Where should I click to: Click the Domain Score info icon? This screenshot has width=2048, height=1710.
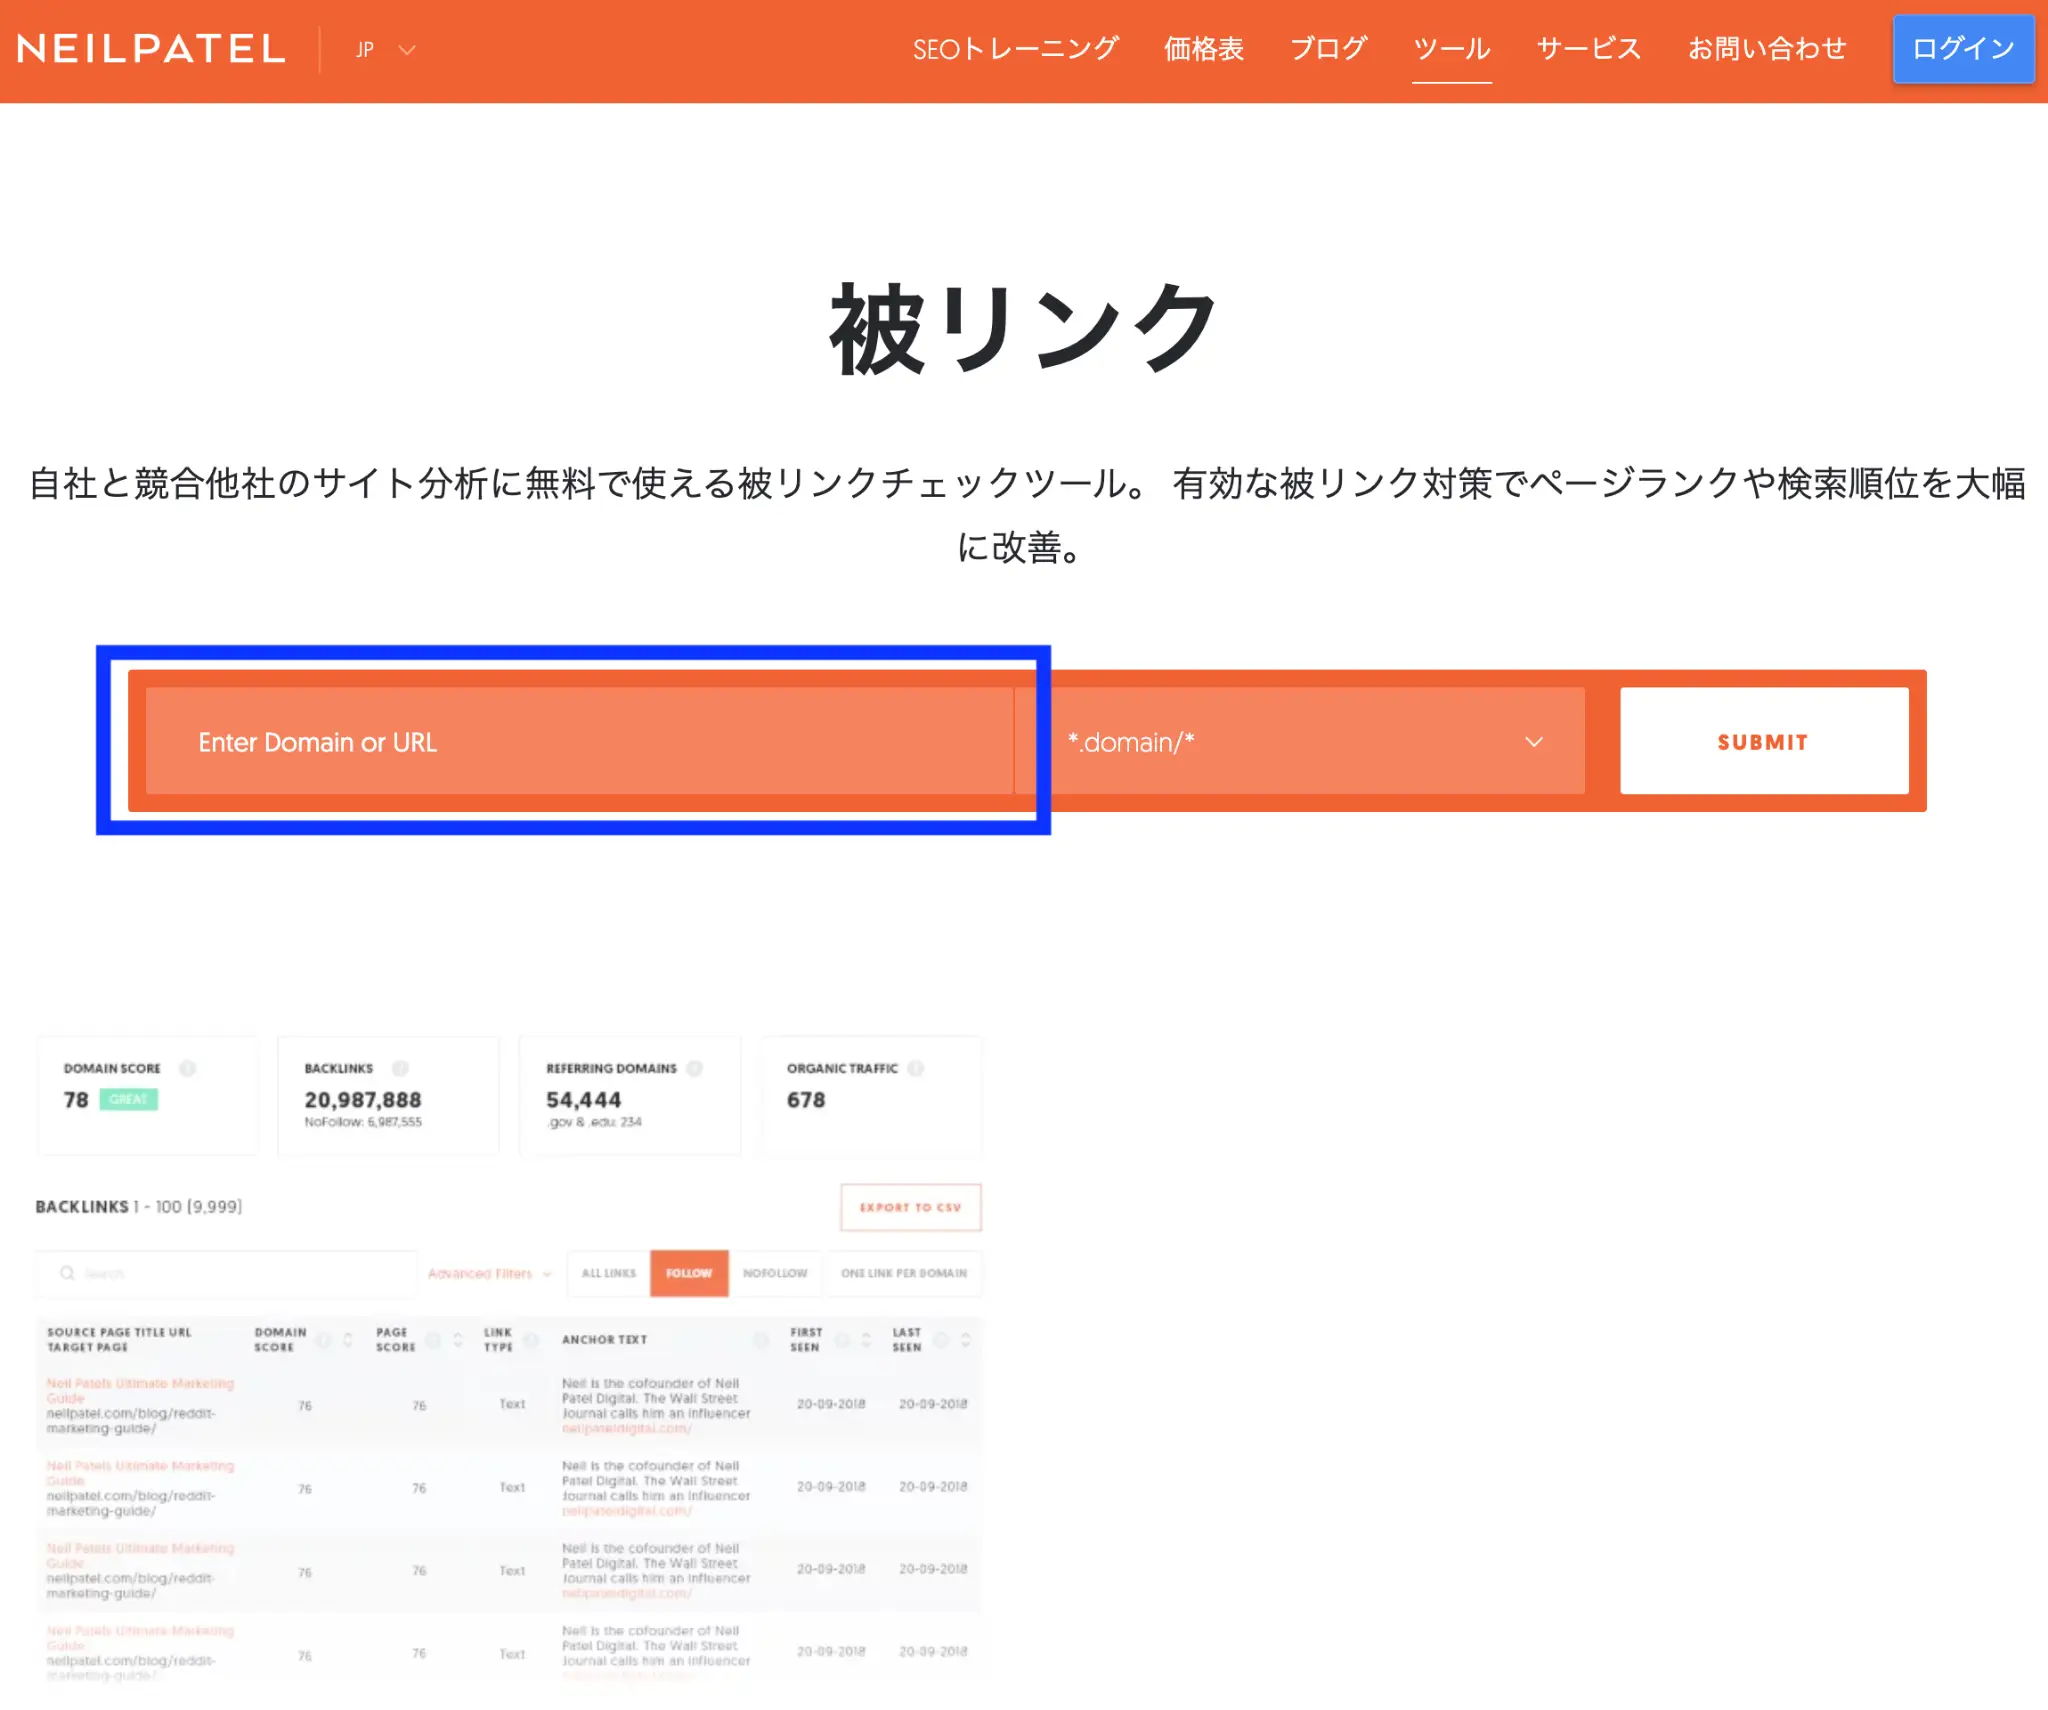point(187,1068)
